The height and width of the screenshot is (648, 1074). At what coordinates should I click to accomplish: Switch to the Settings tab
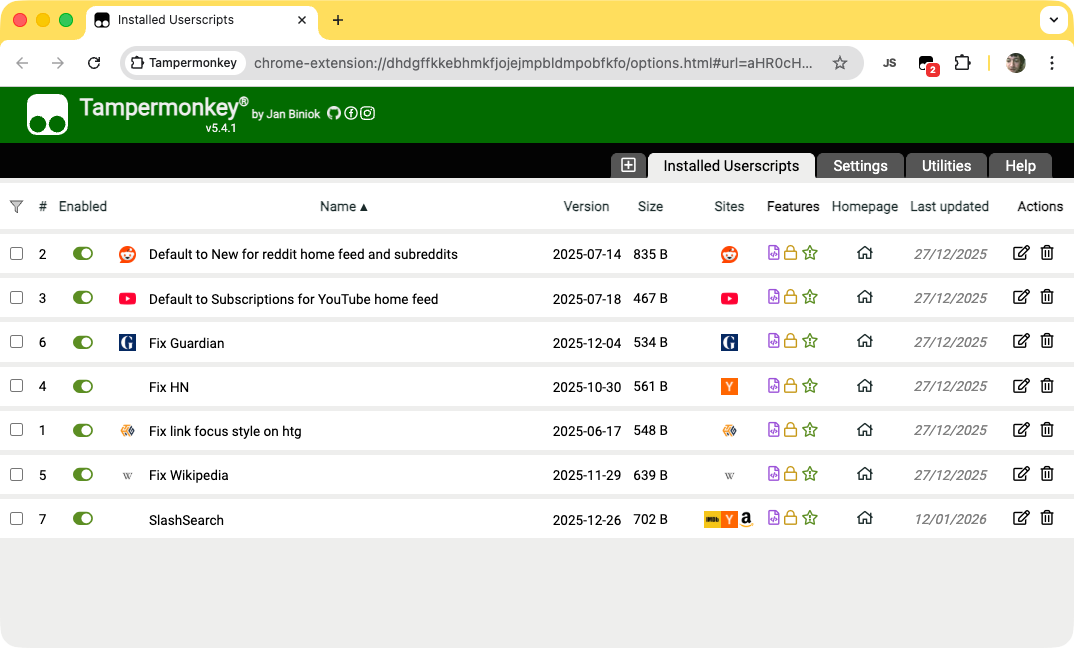click(860, 166)
